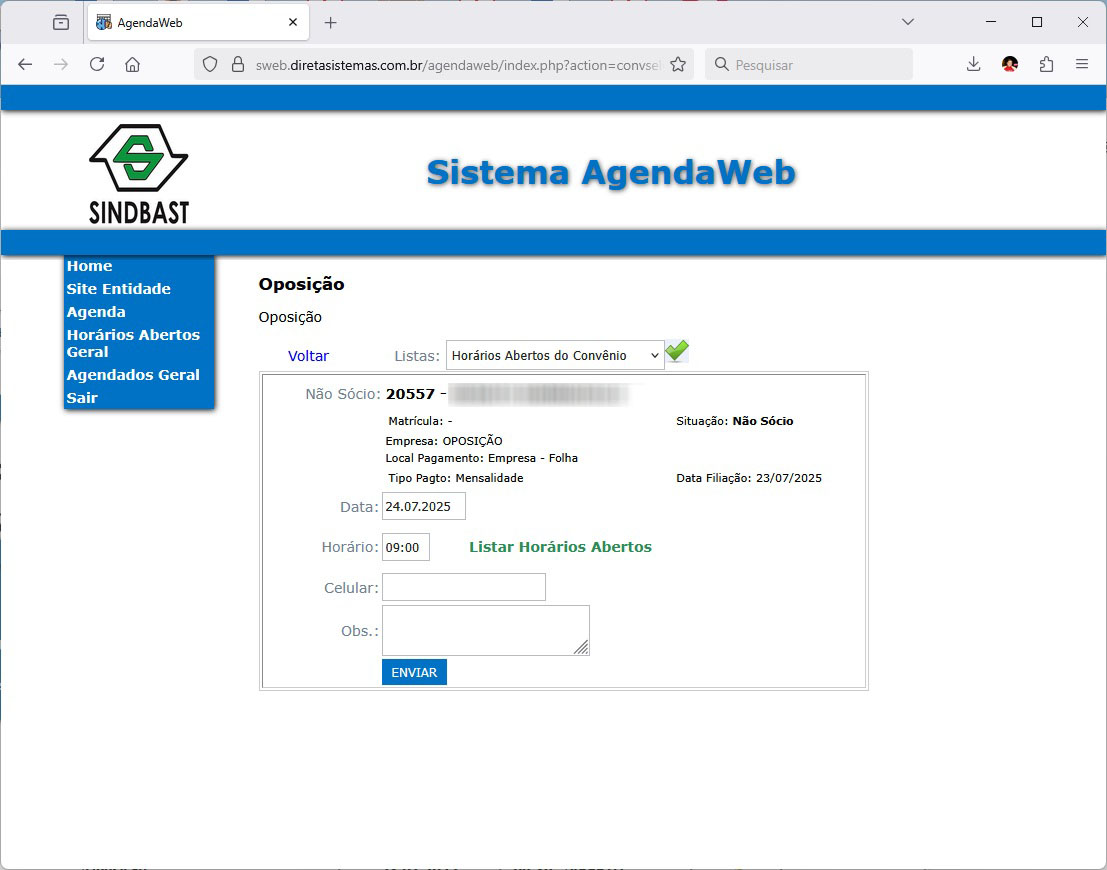Open the Firefox downloads panel
Image resolution: width=1107 pixels, height=870 pixels.
coord(973,65)
